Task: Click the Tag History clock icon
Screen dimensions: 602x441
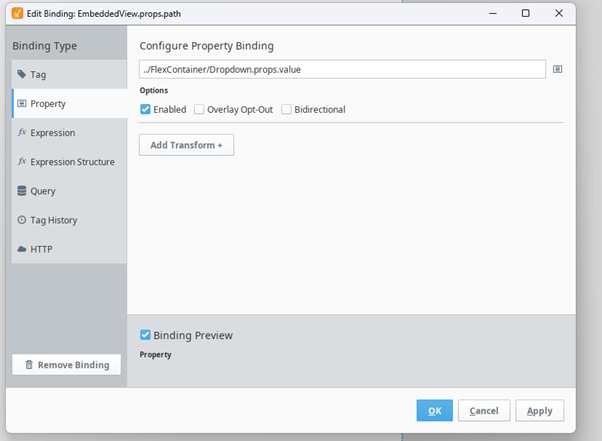Action: pos(22,220)
